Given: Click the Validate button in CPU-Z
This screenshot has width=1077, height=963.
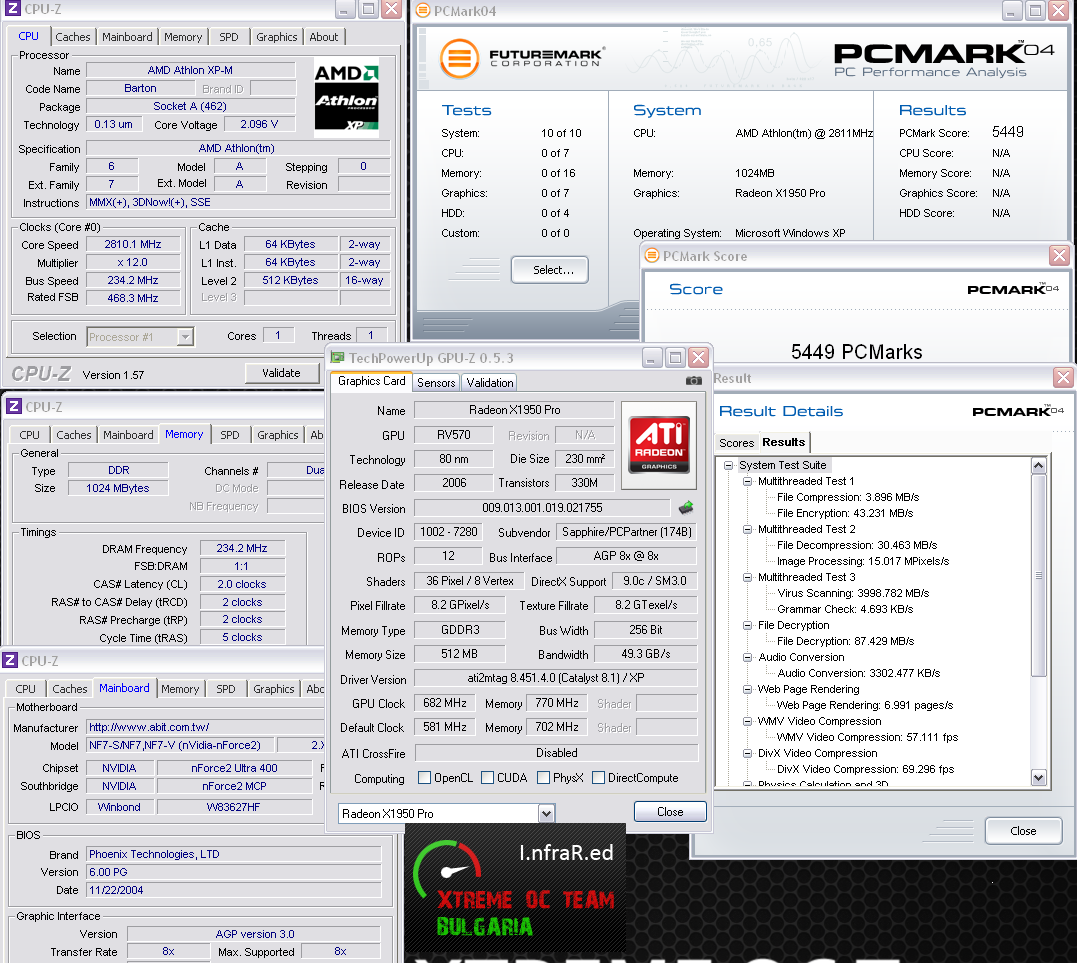Looking at the screenshot, I should (282, 373).
